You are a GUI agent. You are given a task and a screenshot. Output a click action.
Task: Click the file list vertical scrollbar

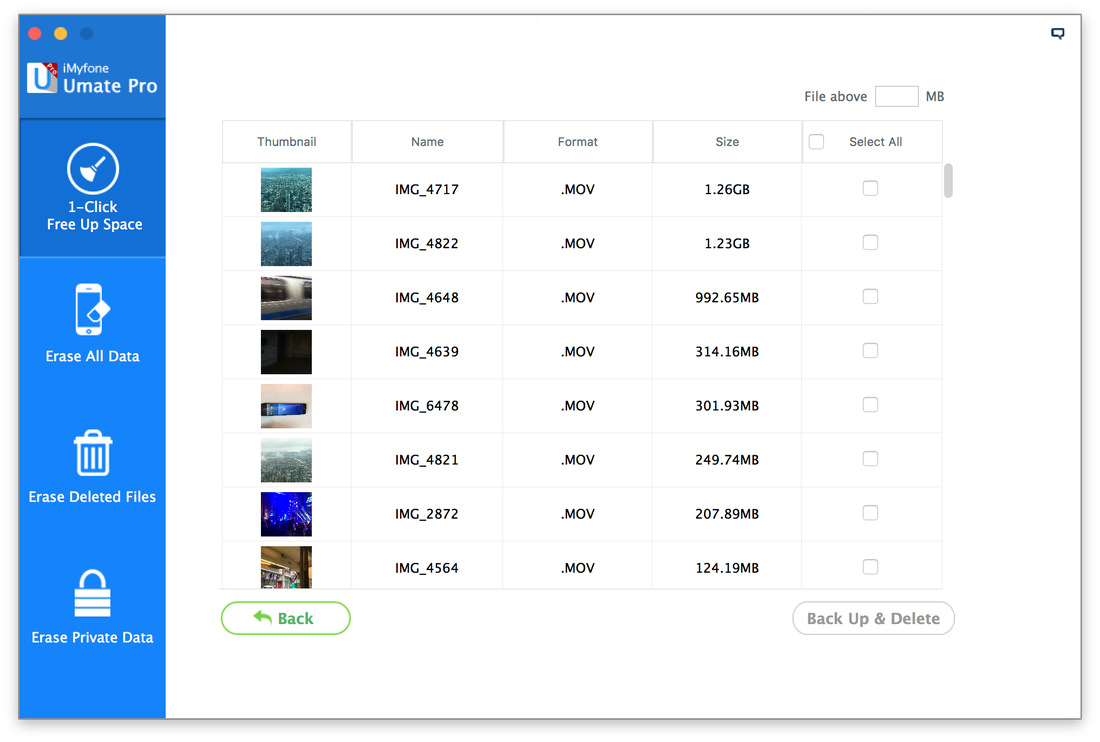tap(948, 181)
